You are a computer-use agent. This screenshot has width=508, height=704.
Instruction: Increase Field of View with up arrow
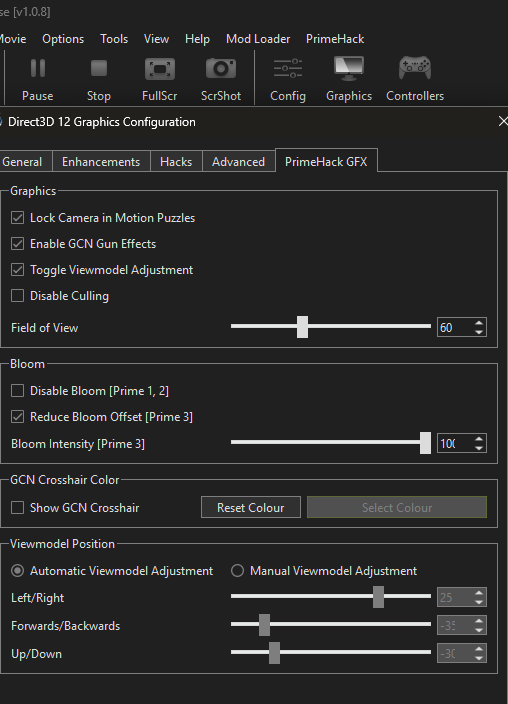(x=479, y=322)
